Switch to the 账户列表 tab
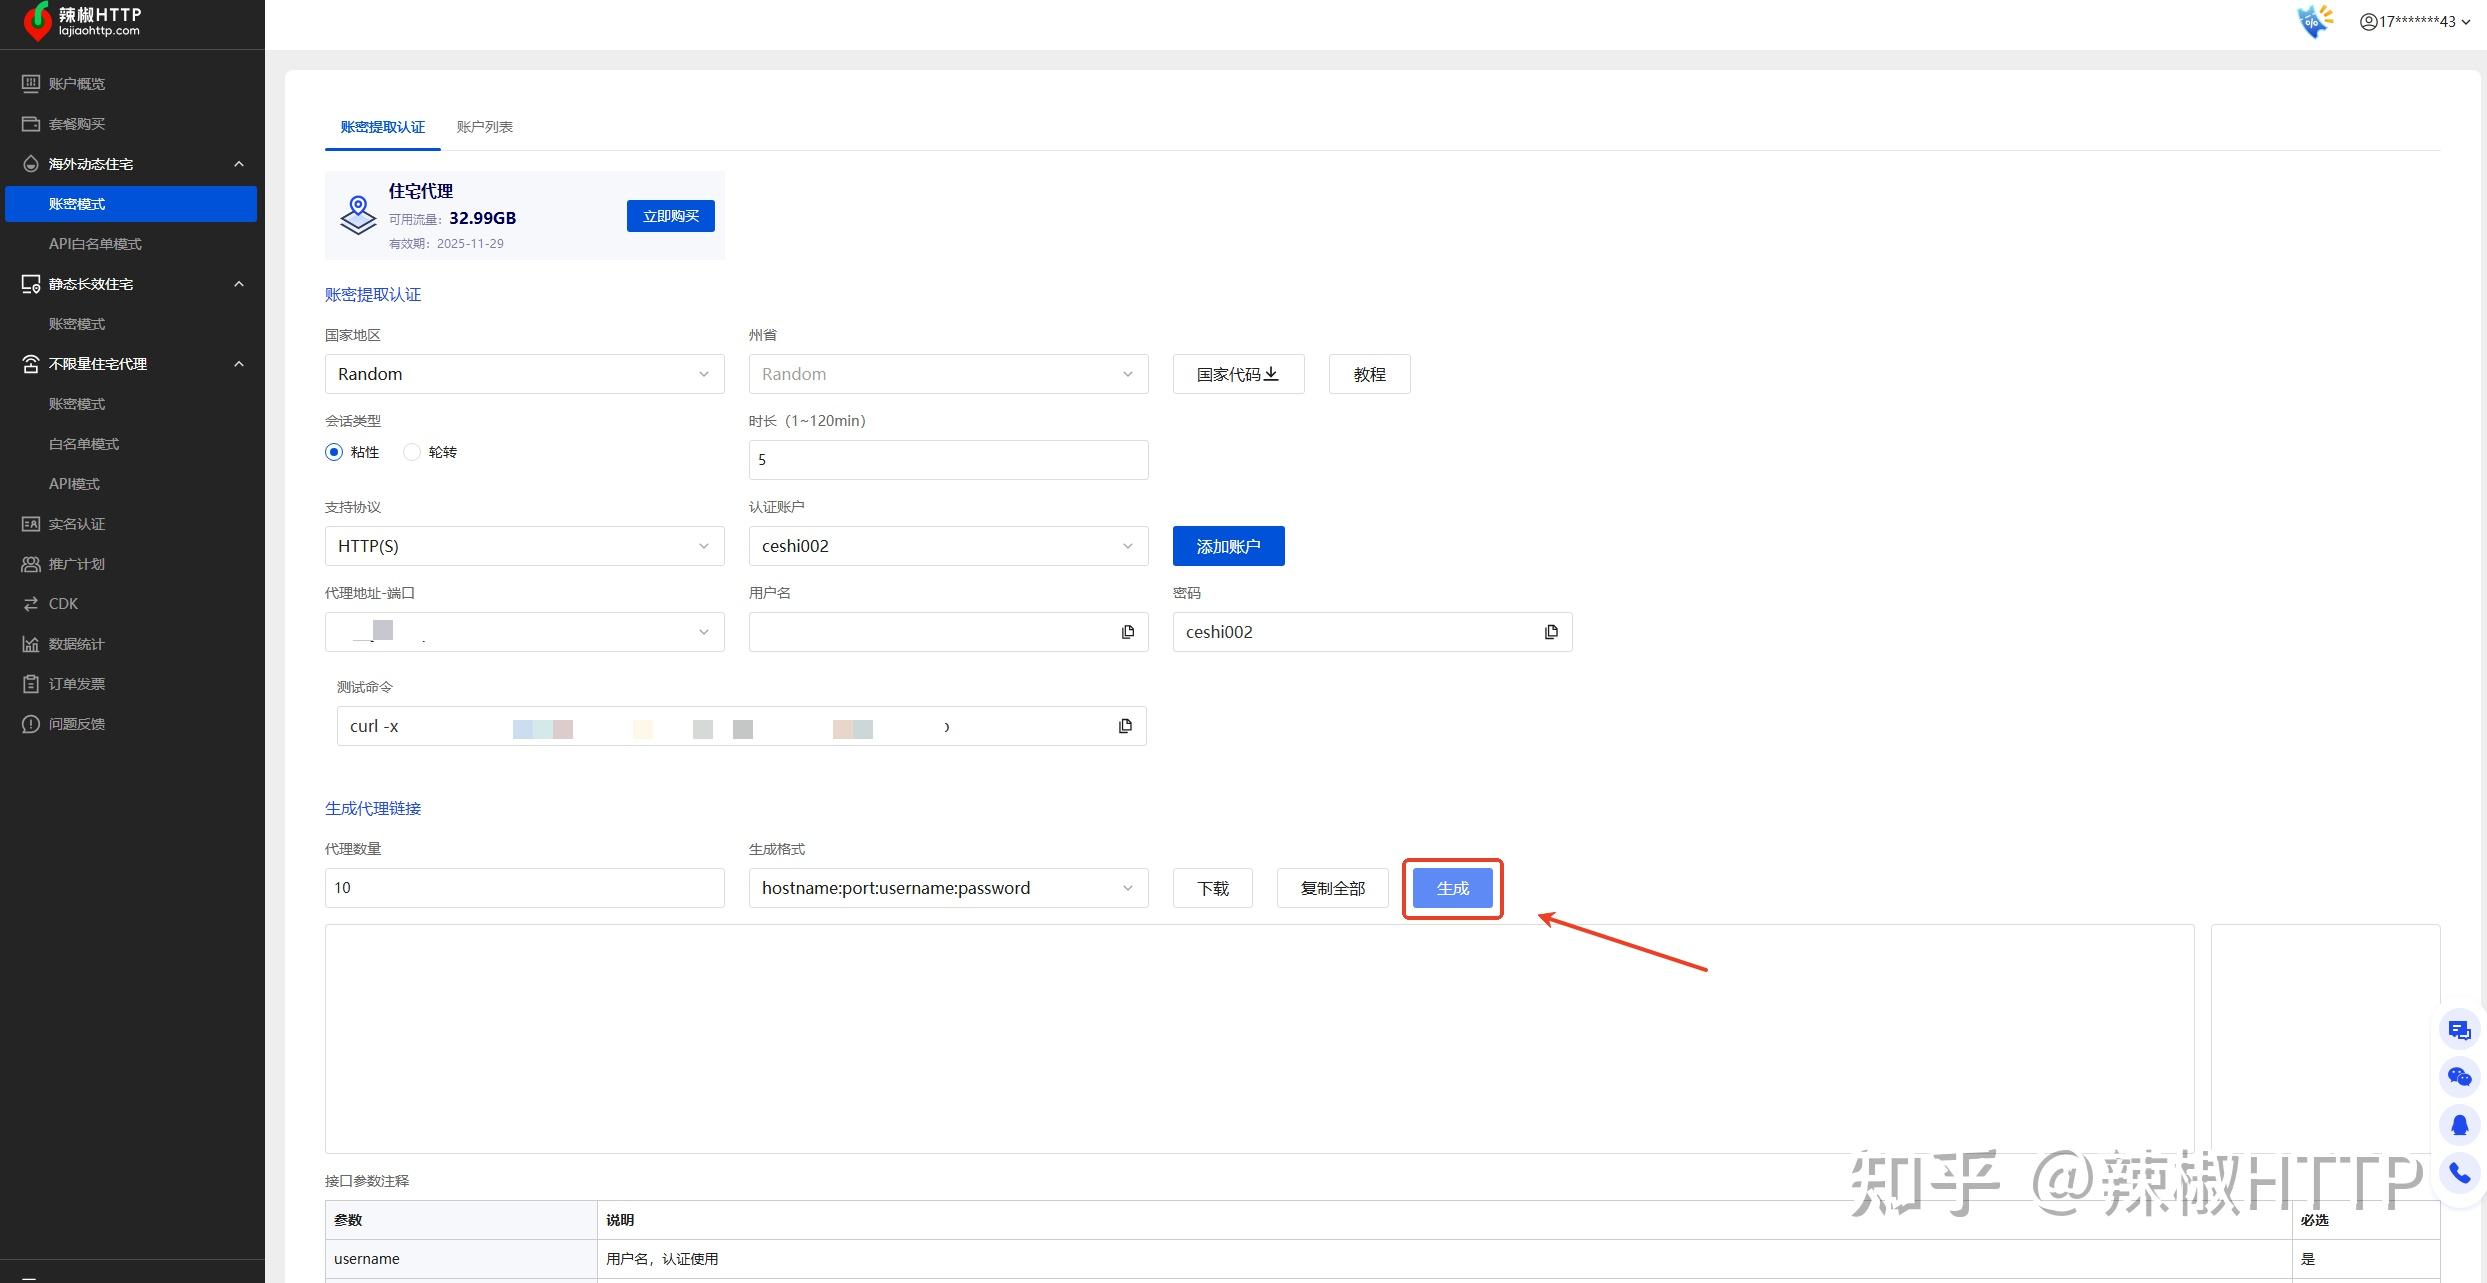2487x1283 pixels. tap(484, 127)
